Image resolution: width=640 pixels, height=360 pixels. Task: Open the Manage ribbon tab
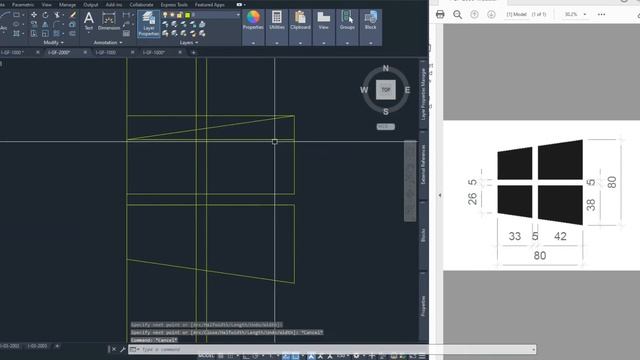click(x=67, y=4)
